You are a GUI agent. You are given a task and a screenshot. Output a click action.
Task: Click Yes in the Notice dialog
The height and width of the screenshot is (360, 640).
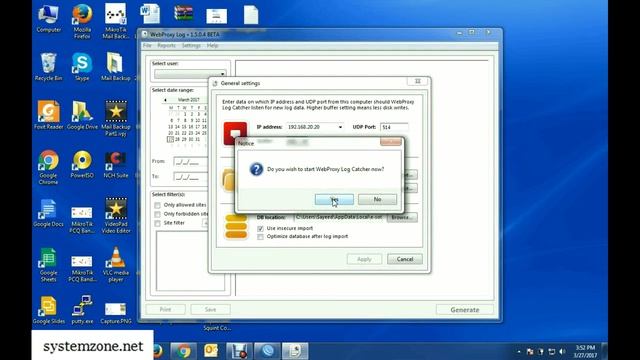[334, 199]
